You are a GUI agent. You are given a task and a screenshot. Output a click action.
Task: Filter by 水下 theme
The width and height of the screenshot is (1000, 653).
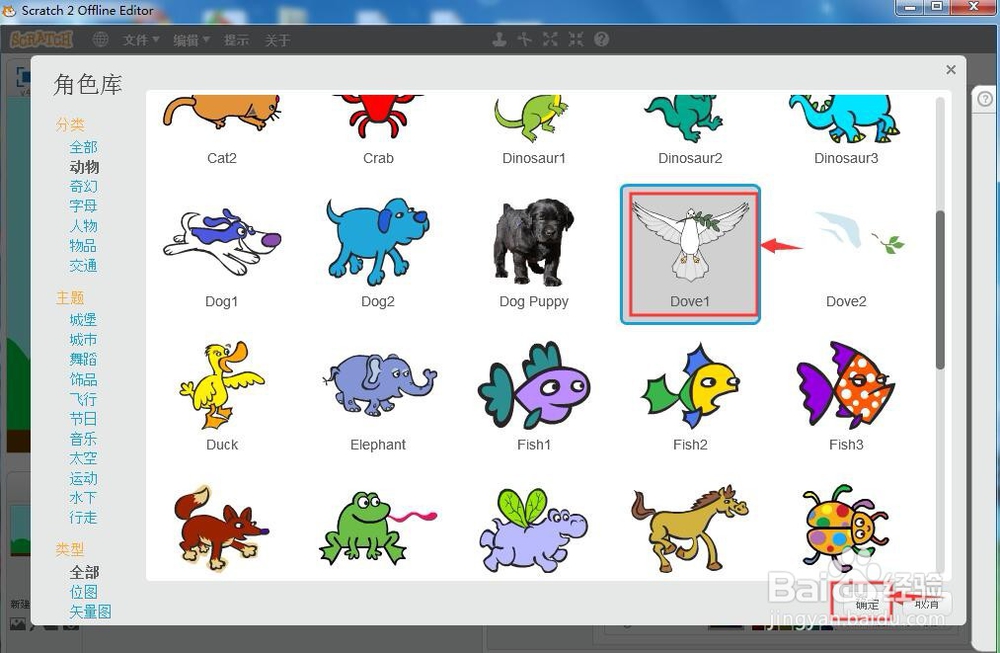pos(84,498)
